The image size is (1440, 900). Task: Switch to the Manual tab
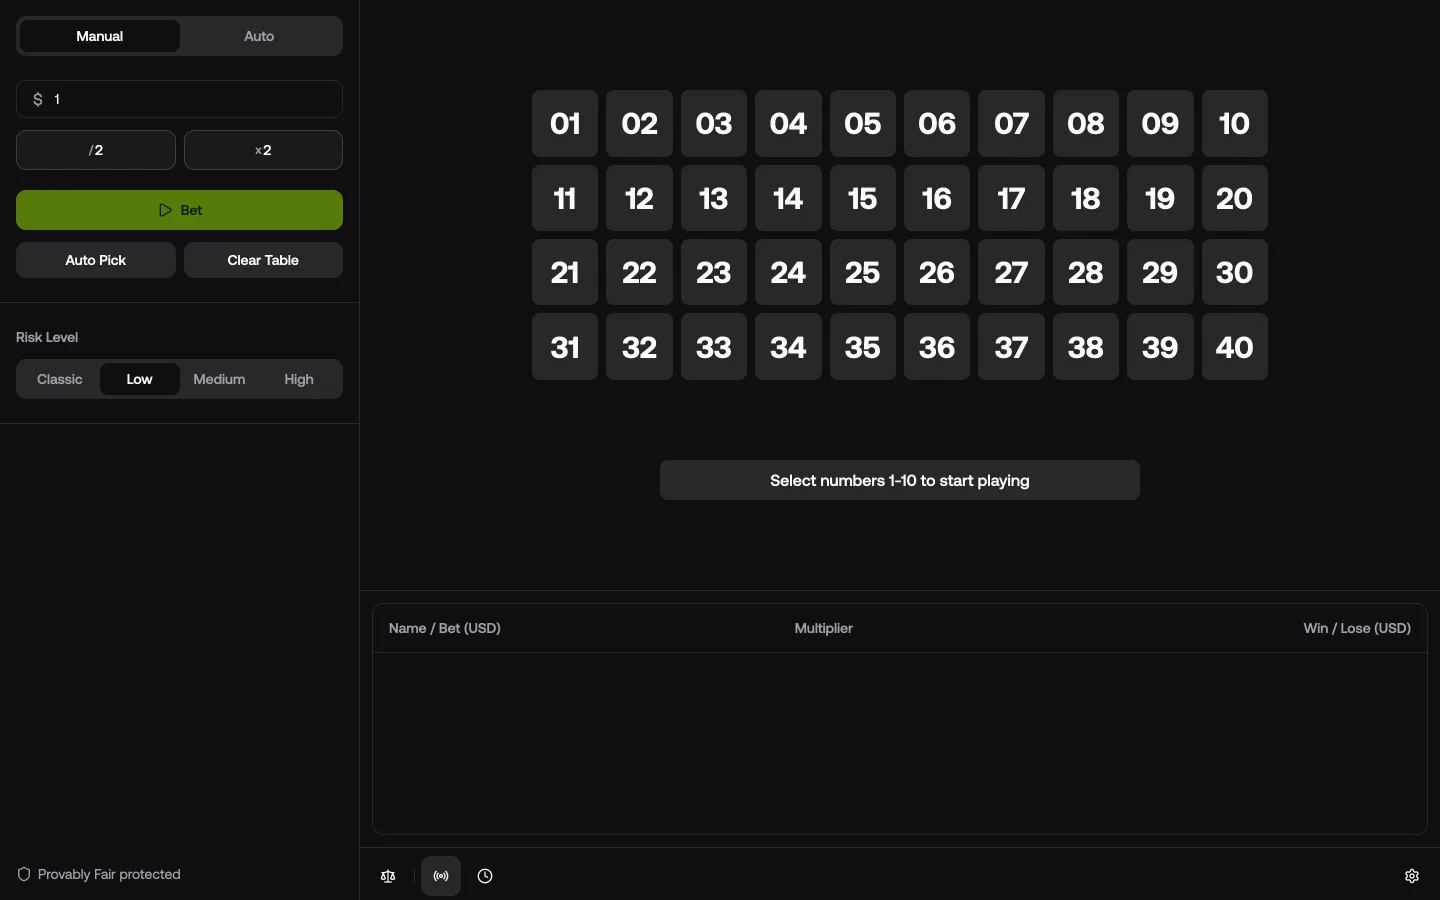pos(100,36)
